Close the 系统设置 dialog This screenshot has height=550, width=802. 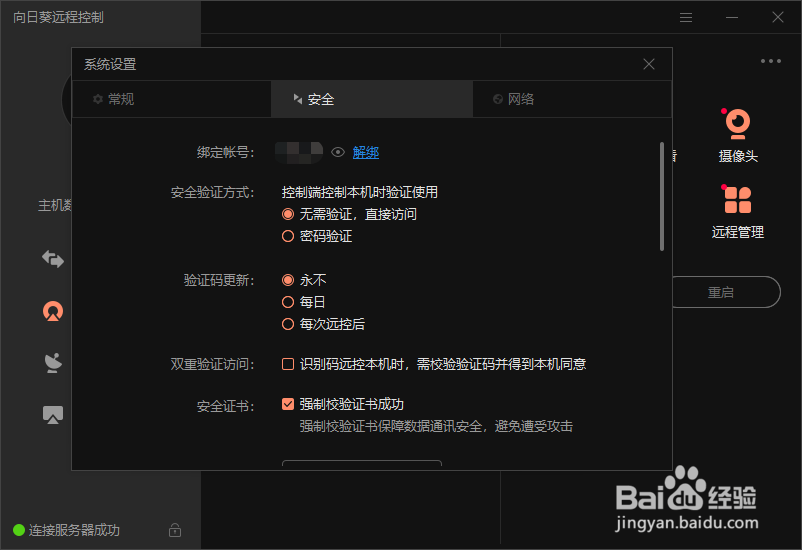coord(649,64)
